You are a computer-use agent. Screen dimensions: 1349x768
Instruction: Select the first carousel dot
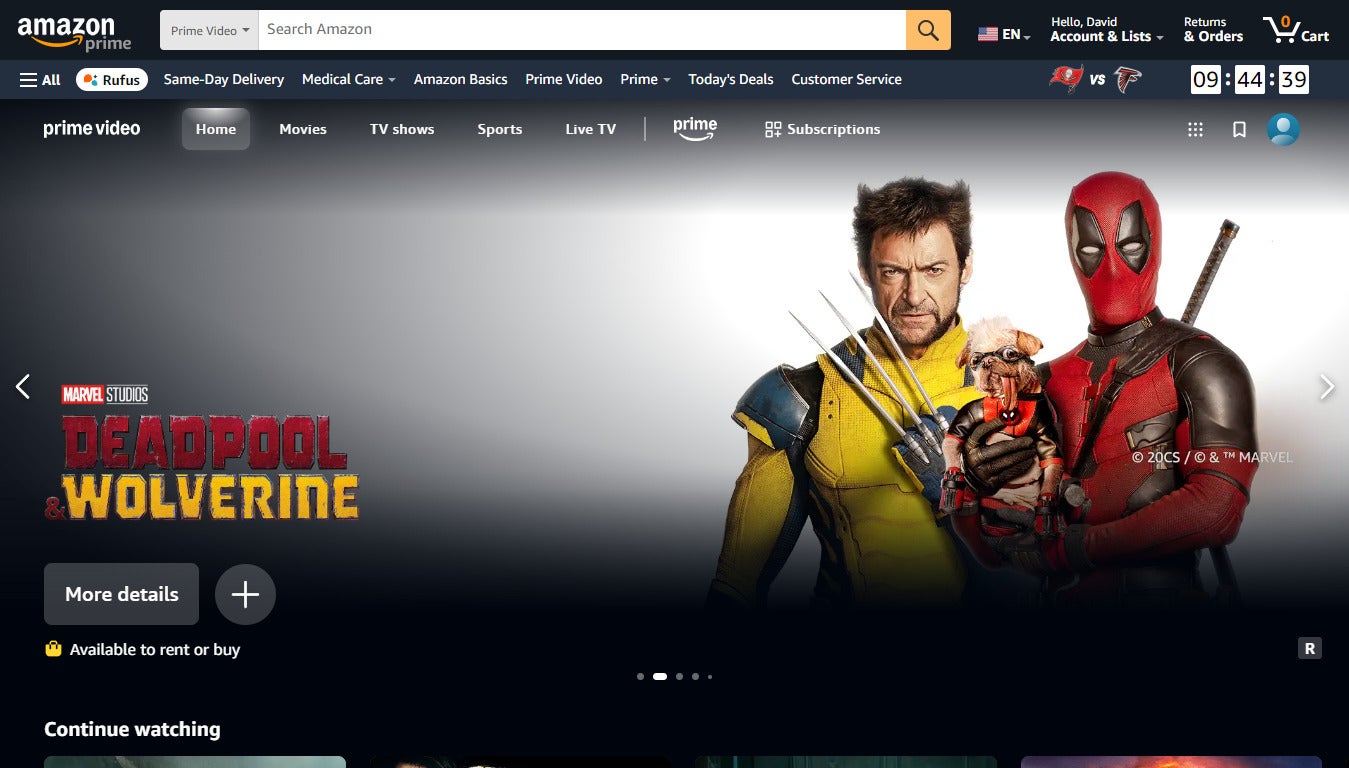click(x=640, y=677)
